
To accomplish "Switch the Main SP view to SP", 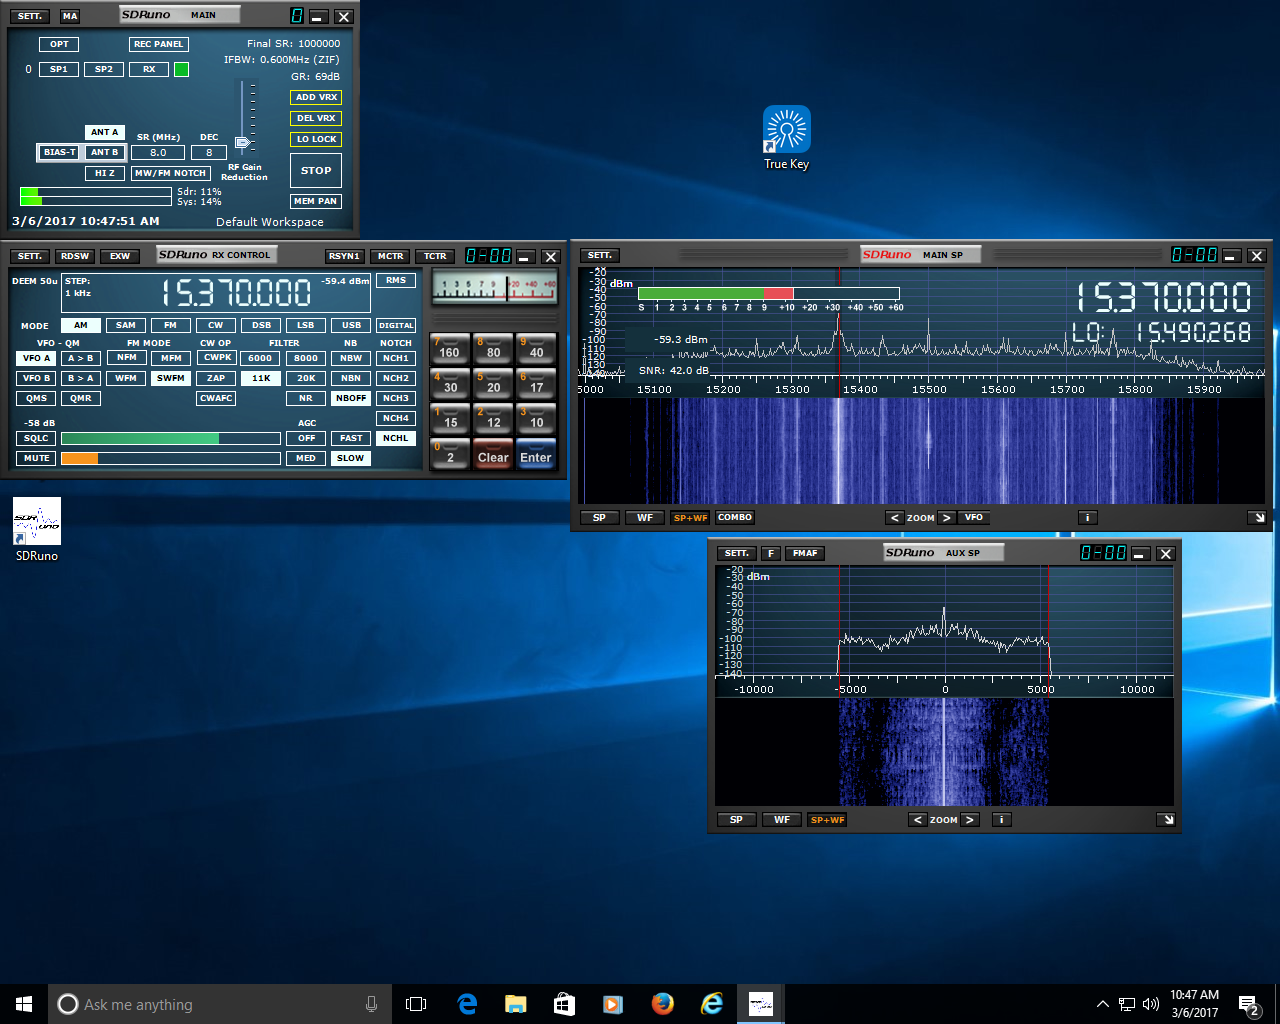I will coord(599,518).
